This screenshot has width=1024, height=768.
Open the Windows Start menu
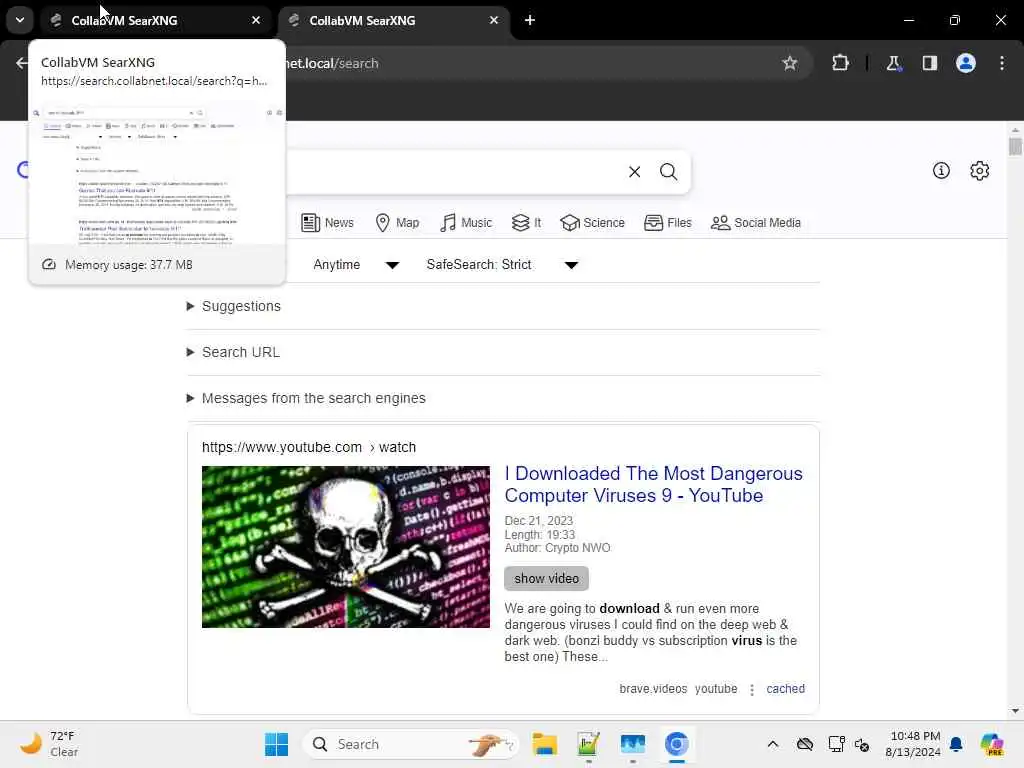click(276, 744)
